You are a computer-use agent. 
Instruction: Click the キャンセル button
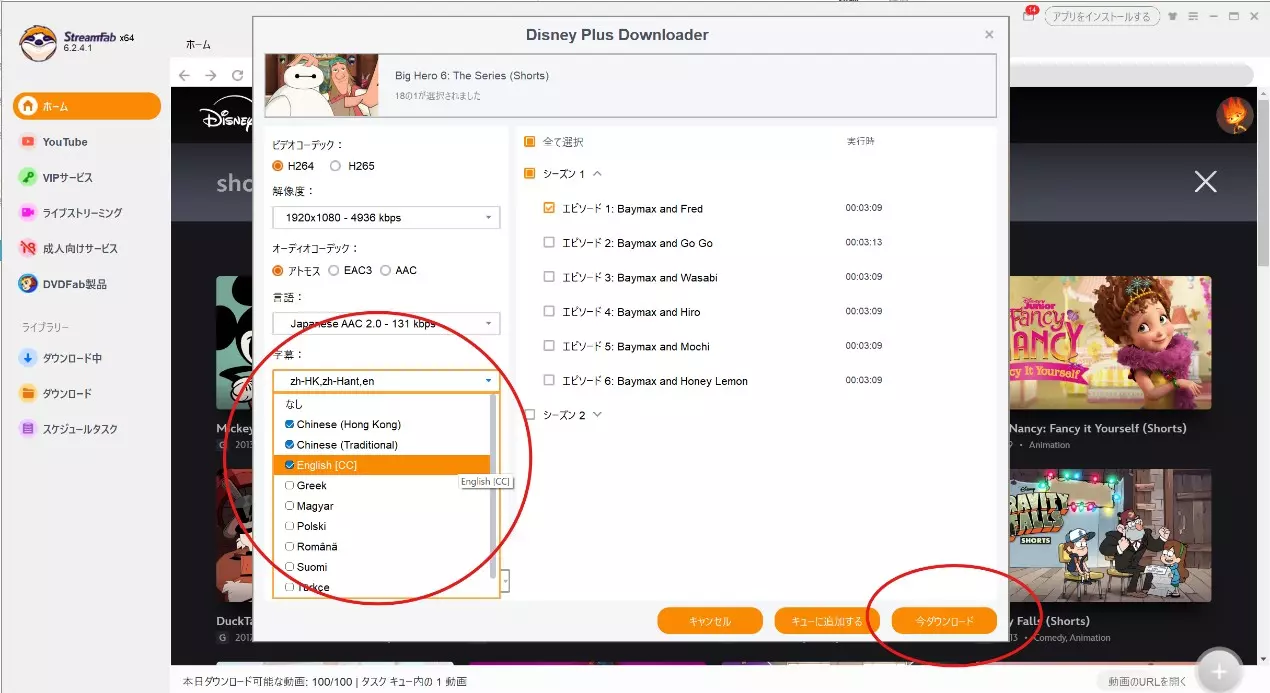[x=710, y=621]
